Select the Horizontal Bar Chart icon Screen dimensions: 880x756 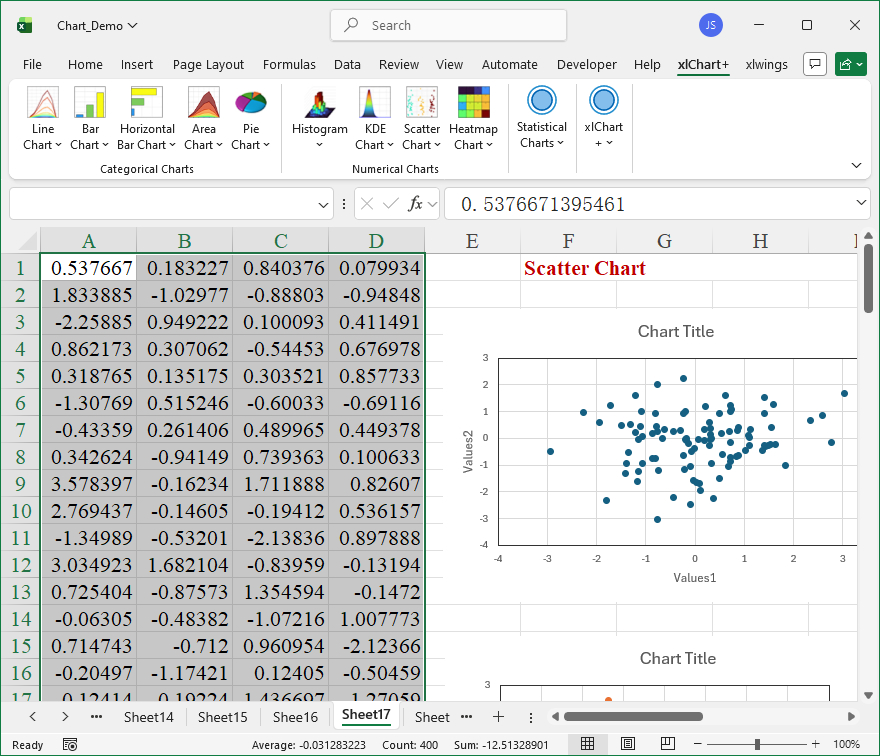pyautogui.click(x=147, y=118)
